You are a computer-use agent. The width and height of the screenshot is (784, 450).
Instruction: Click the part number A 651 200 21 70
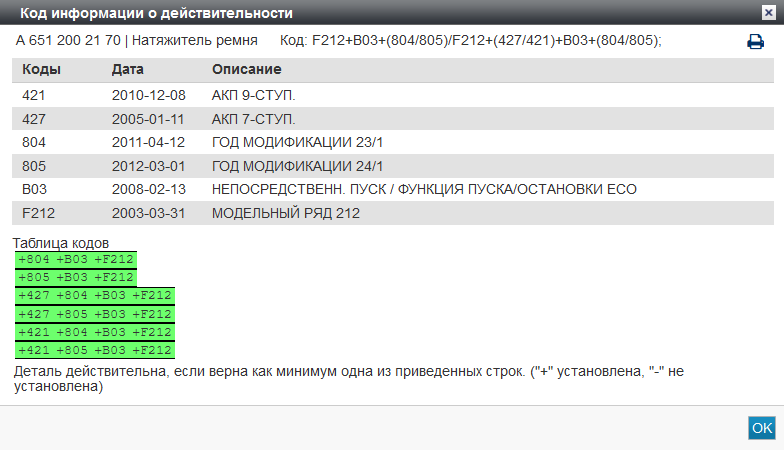click(68, 41)
